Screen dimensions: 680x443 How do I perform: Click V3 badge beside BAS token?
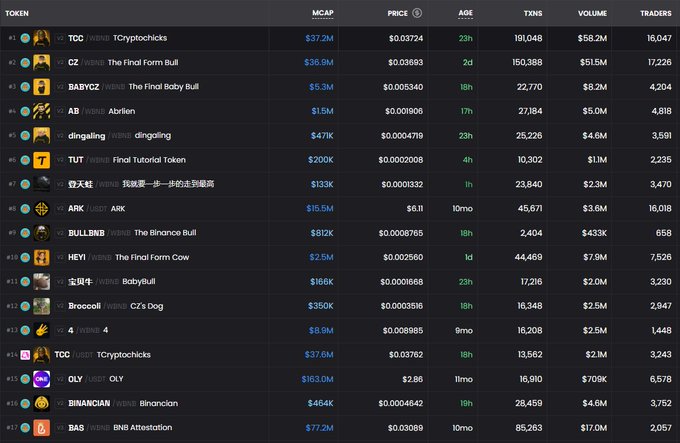[x=60, y=427]
